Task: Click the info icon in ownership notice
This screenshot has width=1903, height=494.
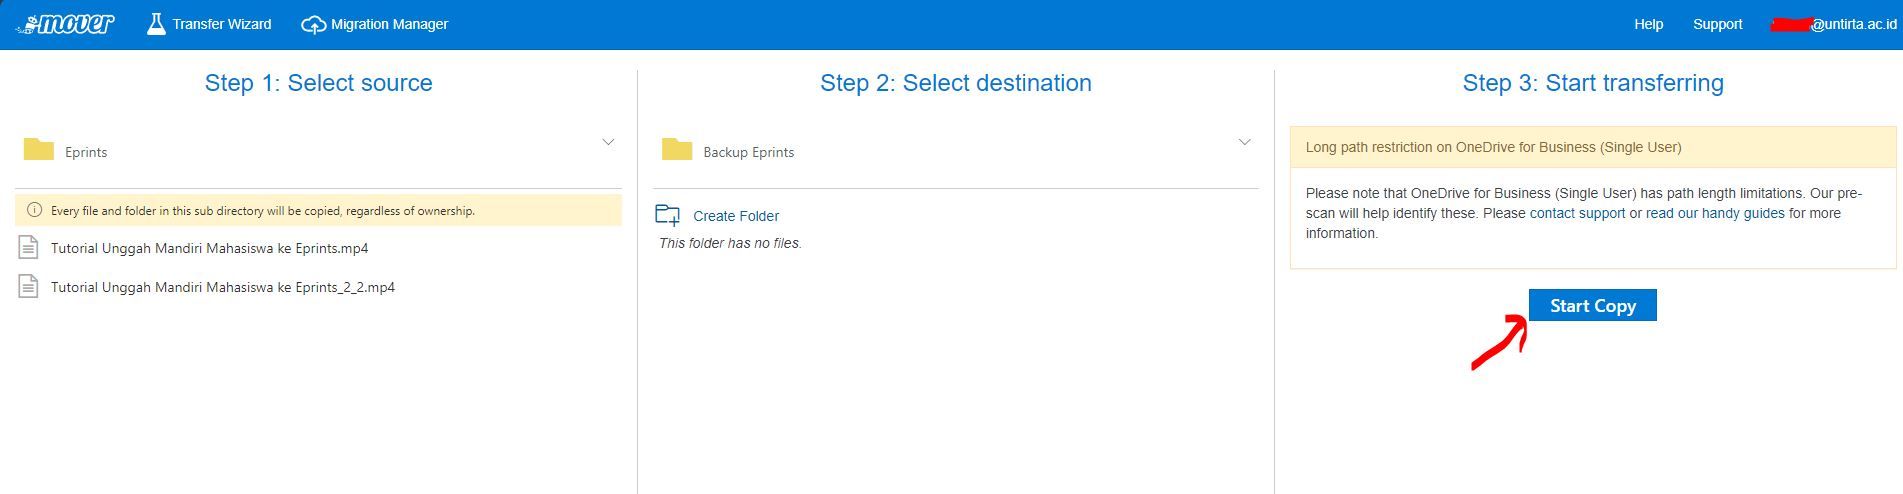Action: pyautogui.click(x=34, y=211)
